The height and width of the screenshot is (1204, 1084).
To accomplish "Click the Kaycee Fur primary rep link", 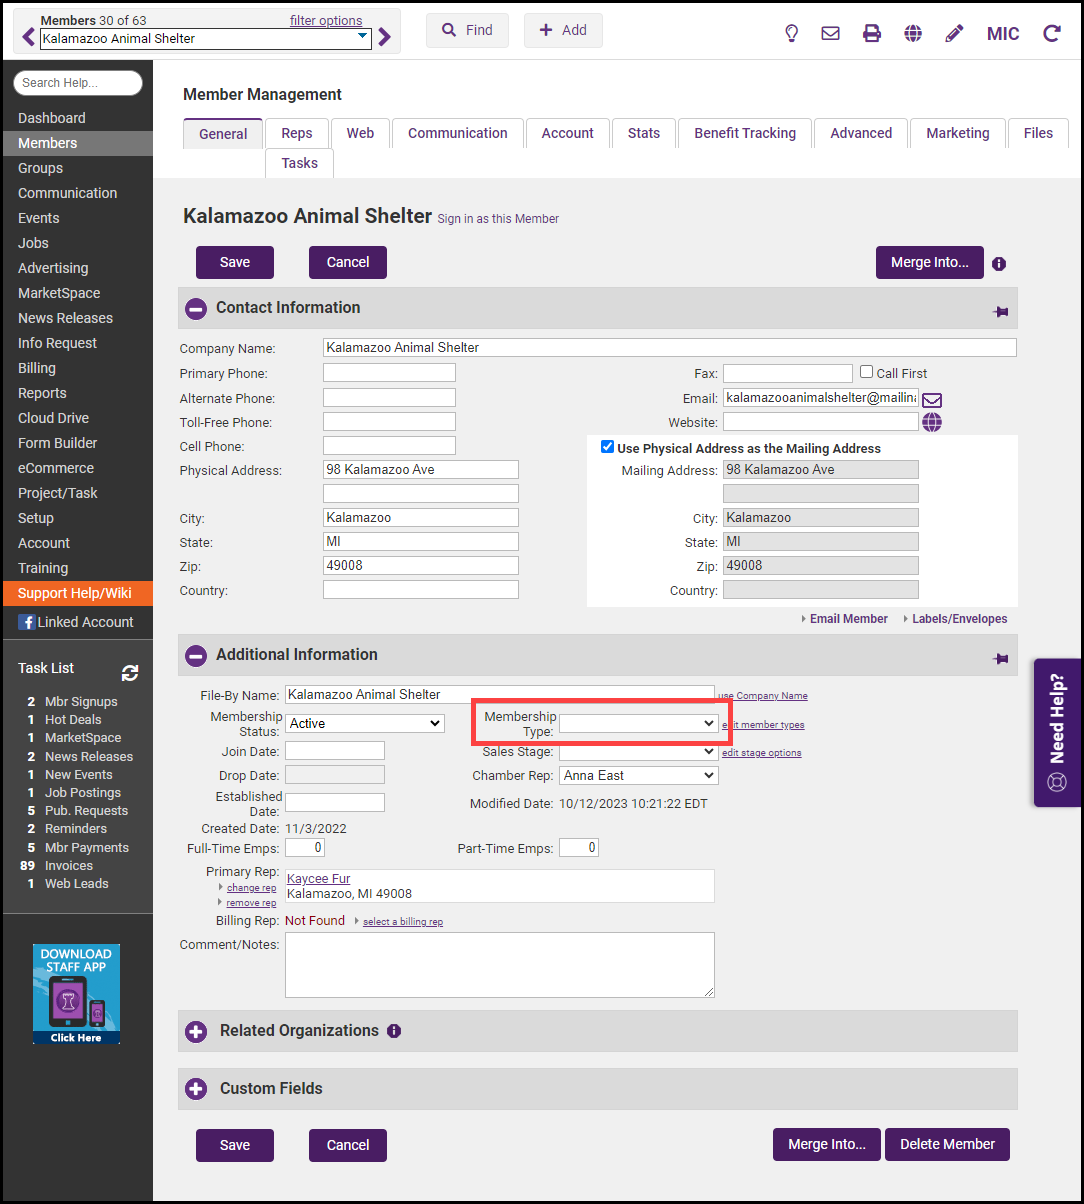I will pos(318,878).
